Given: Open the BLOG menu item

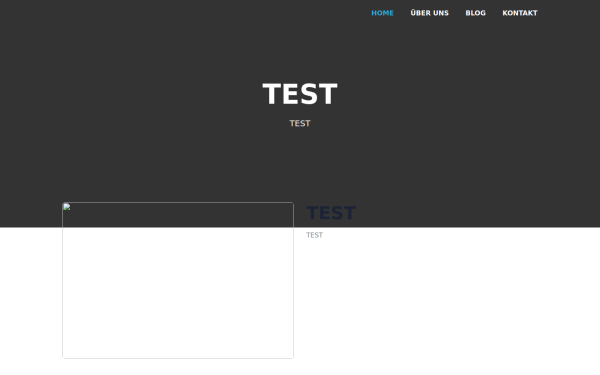Looking at the screenshot, I should click(x=475, y=13).
